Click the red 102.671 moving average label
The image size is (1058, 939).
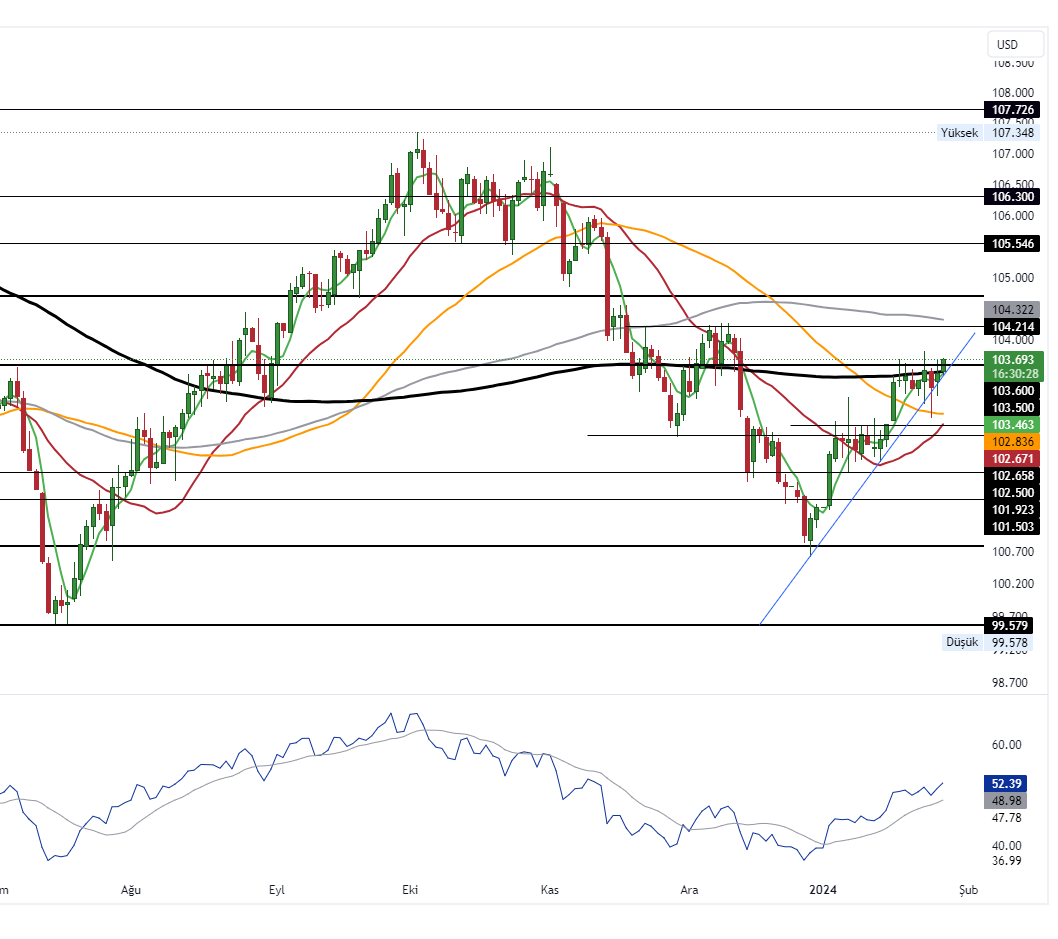(x=1014, y=458)
